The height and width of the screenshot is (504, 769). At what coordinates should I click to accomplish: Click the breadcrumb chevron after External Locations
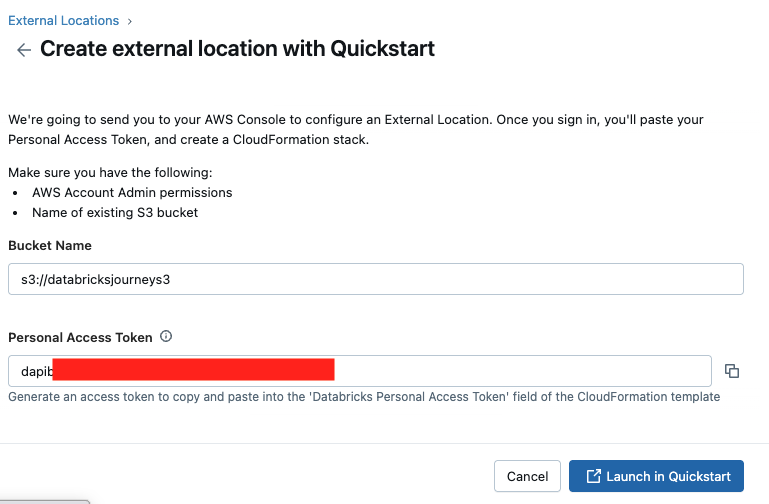click(x=130, y=21)
